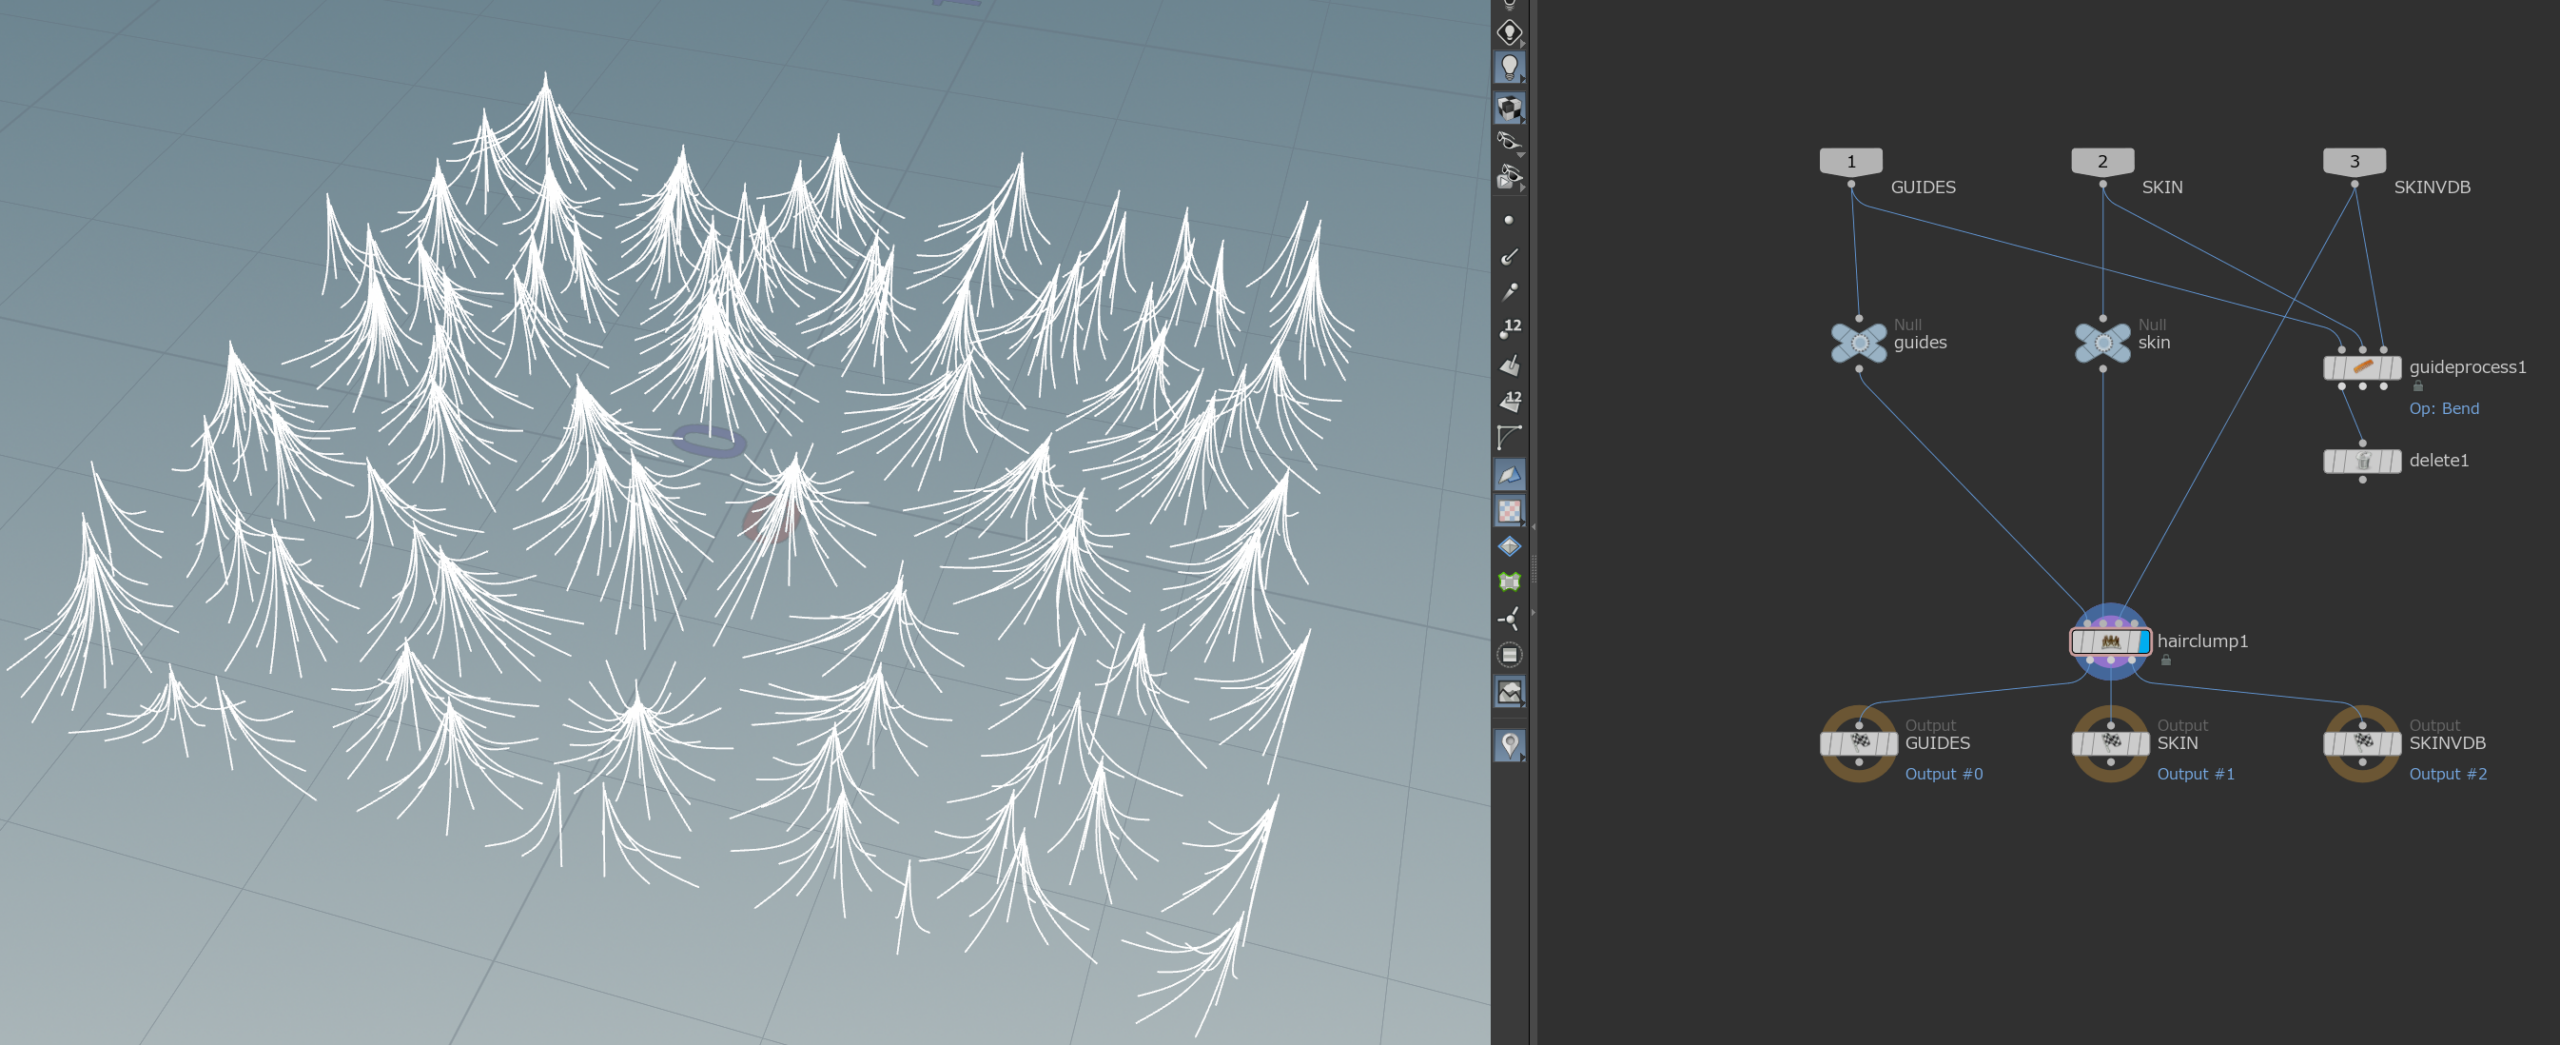This screenshot has height=1045, width=2560.
Task: Click the map pin icon in toolbar
Action: (1509, 744)
